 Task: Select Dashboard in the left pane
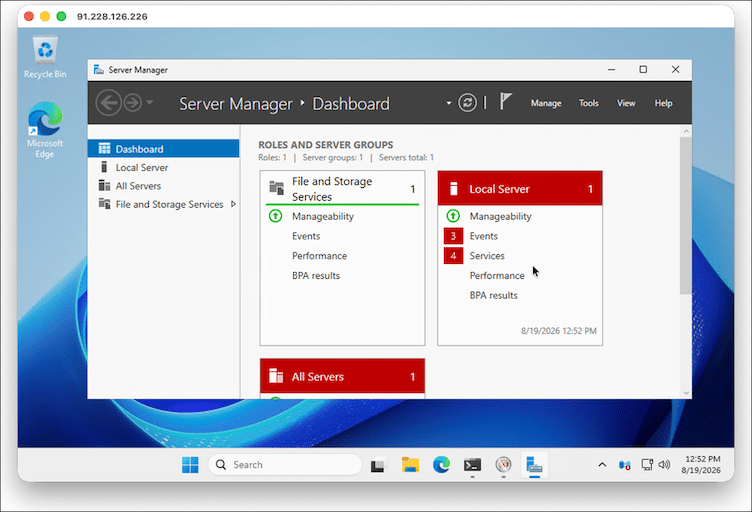(x=164, y=149)
